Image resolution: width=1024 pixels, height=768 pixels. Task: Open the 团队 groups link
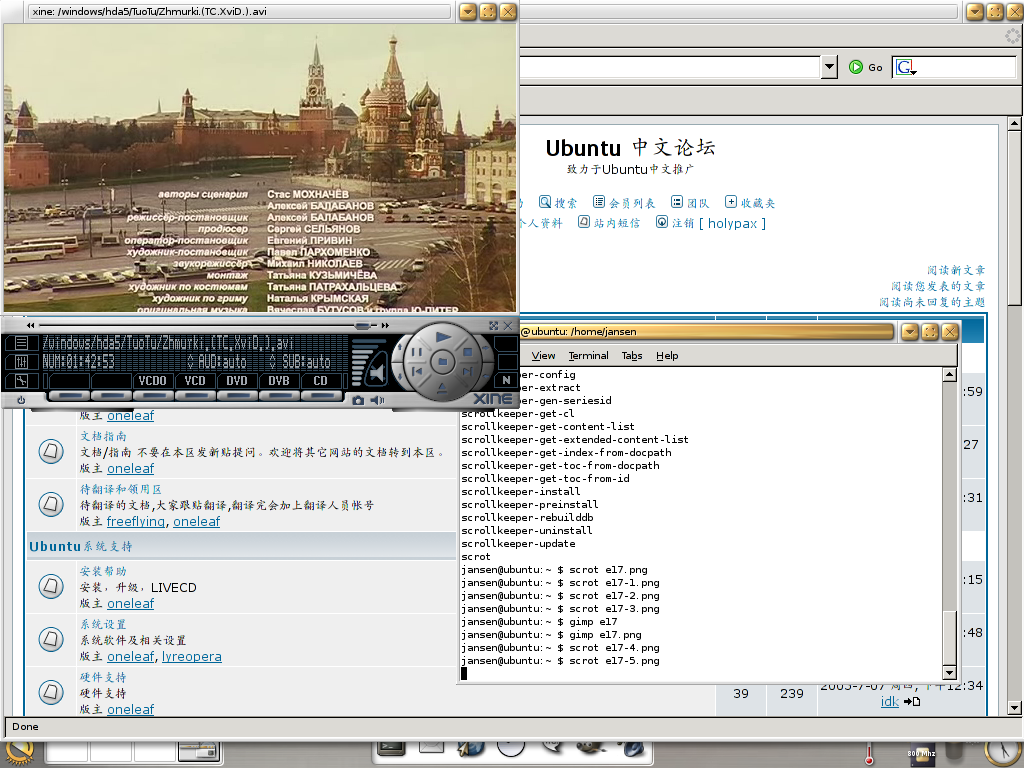click(690, 202)
